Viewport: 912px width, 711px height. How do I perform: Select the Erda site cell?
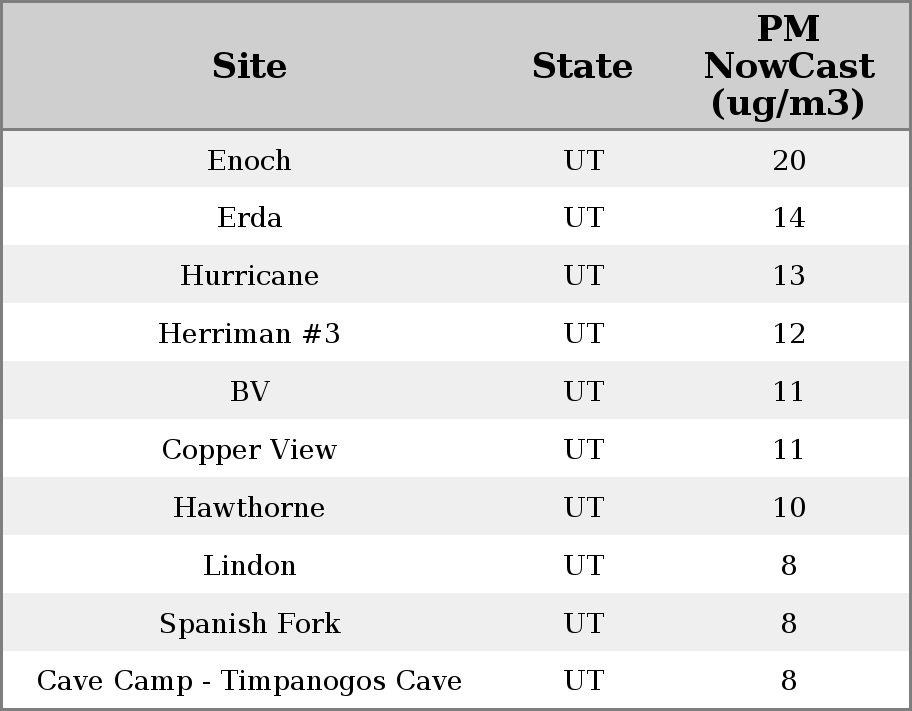(249, 218)
